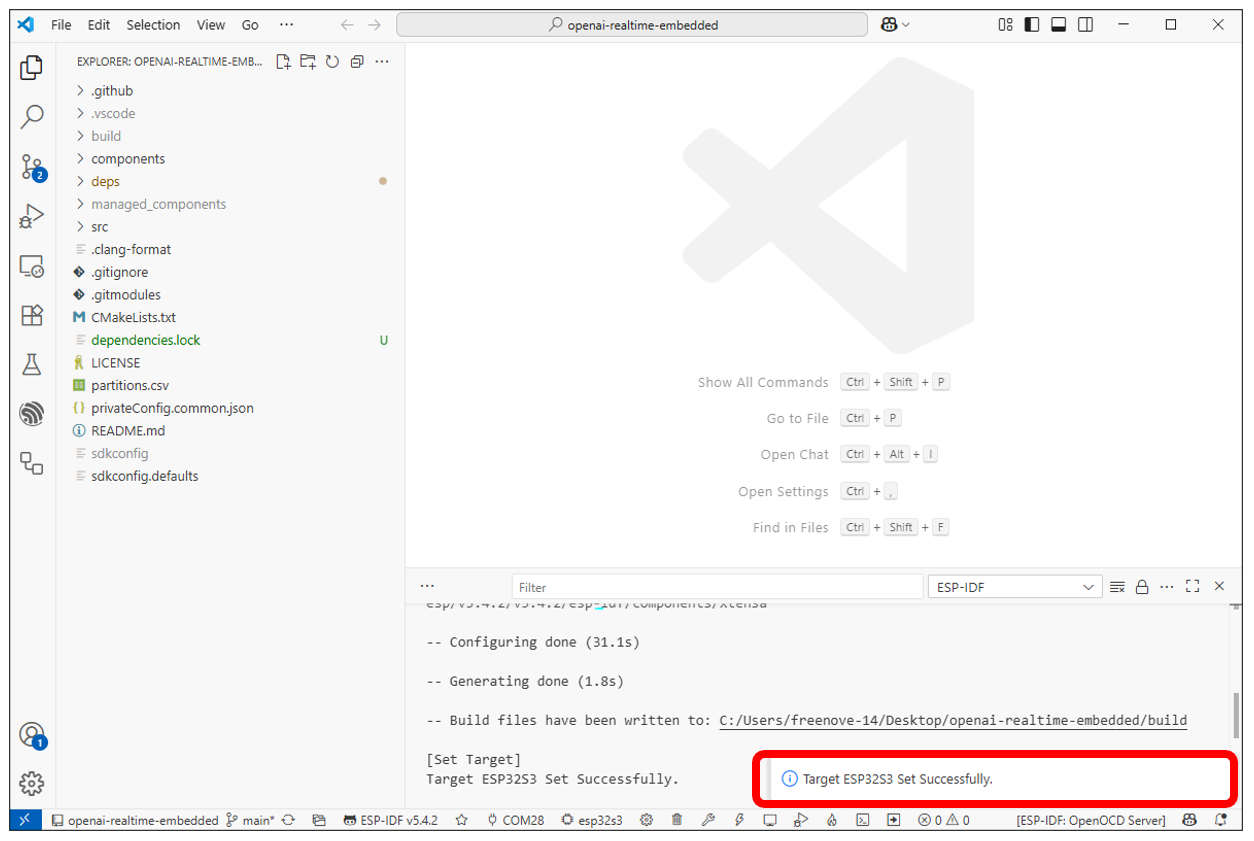Maximize the output panel size
The image size is (1254, 841).
[x=1193, y=586]
